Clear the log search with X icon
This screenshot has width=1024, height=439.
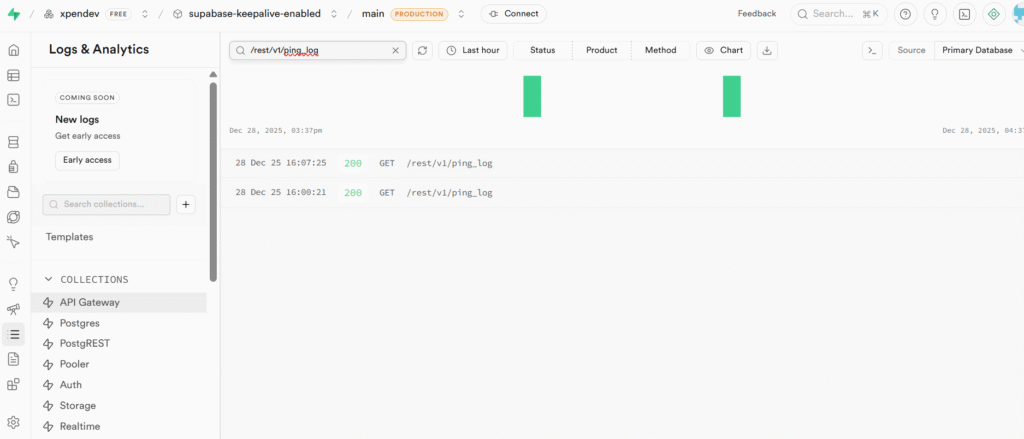tap(395, 50)
